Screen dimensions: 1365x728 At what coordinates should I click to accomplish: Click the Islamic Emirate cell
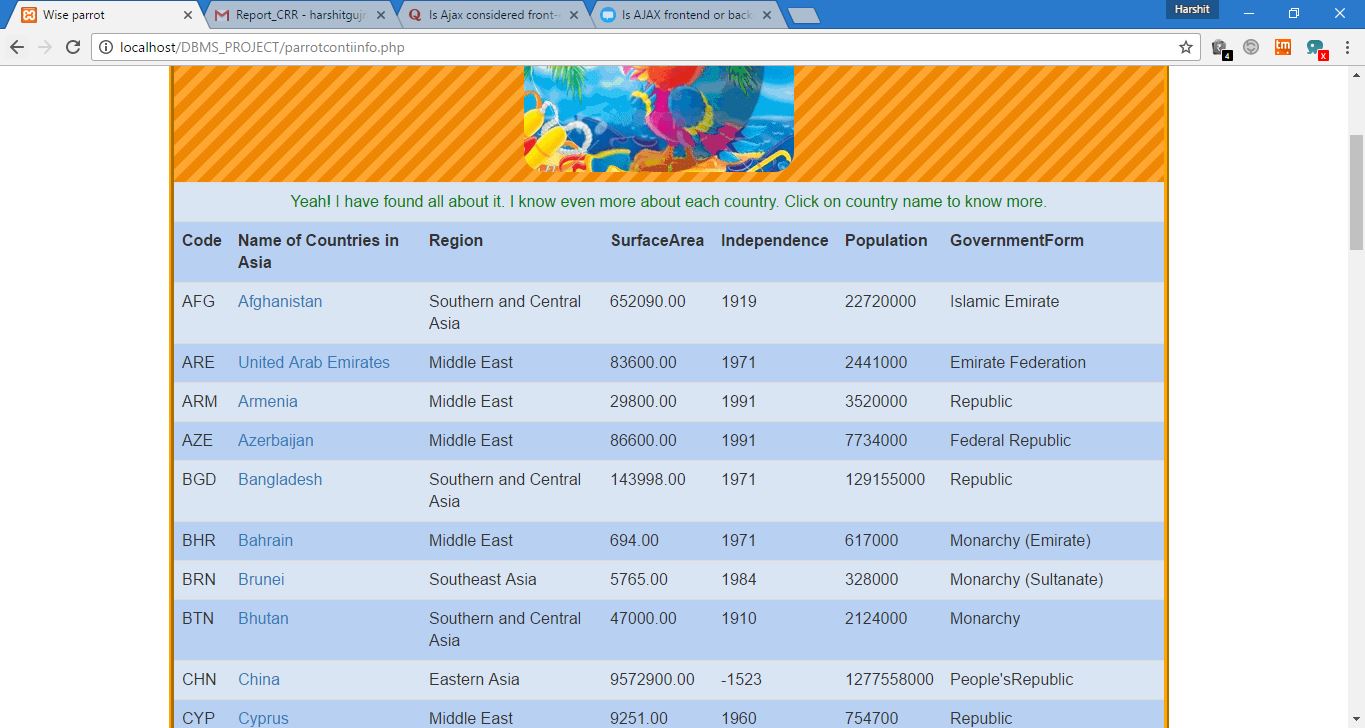[1004, 301]
